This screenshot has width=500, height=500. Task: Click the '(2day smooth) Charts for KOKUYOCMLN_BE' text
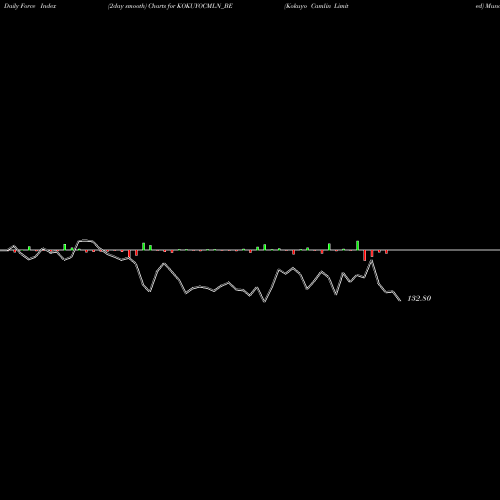(x=170, y=6)
